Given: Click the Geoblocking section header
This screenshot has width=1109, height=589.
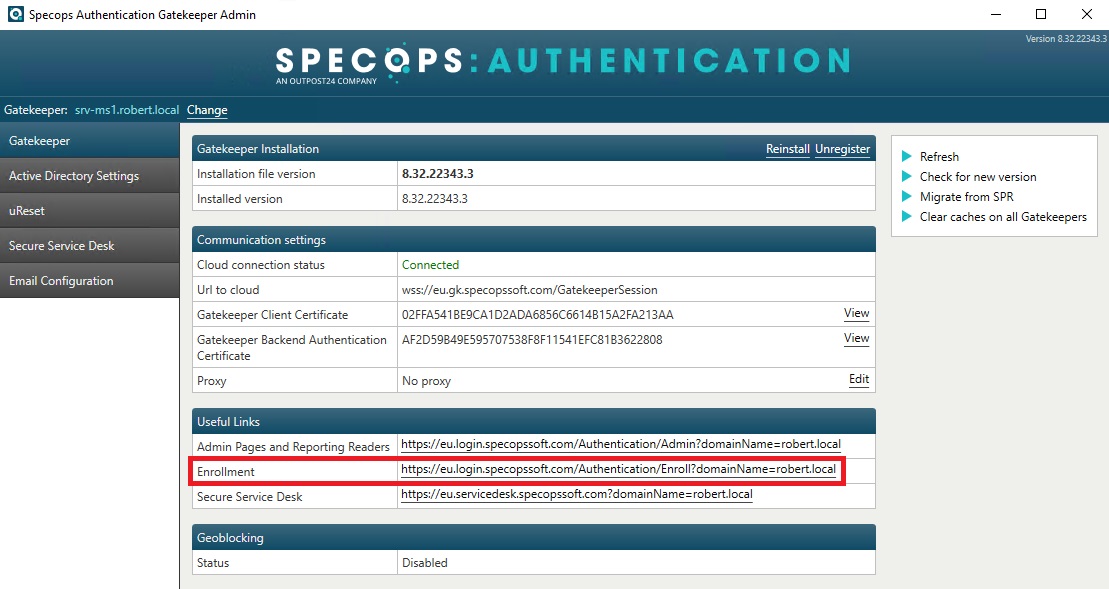Looking at the screenshot, I should click(x=534, y=537).
